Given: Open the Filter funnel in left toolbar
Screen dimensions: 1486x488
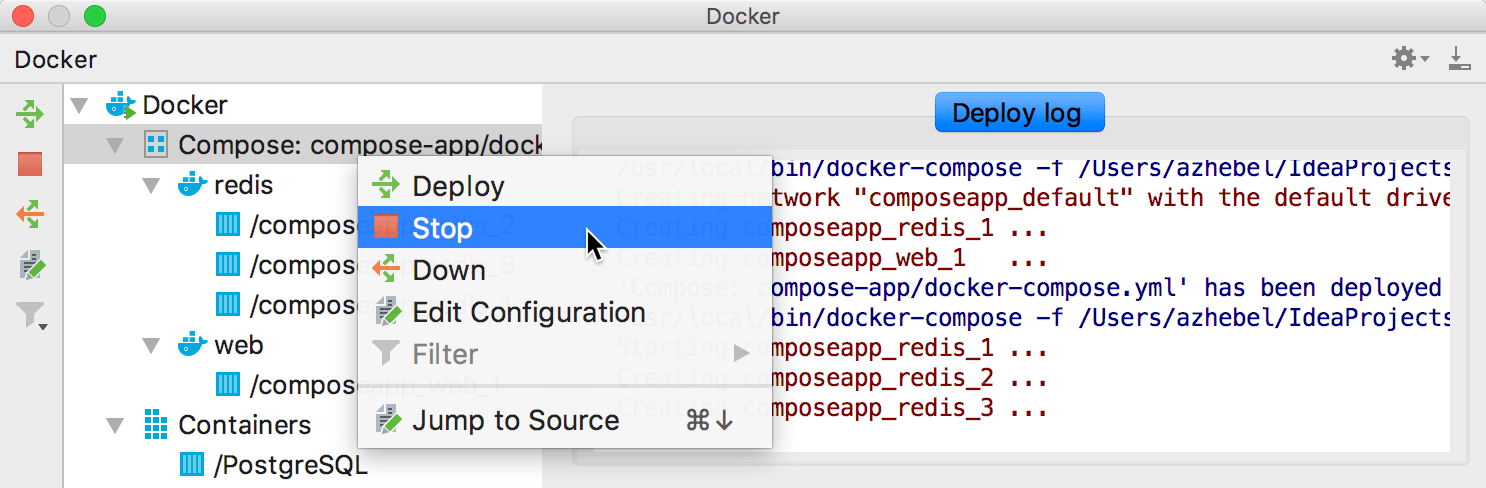Looking at the screenshot, I should [x=31, y=316].
